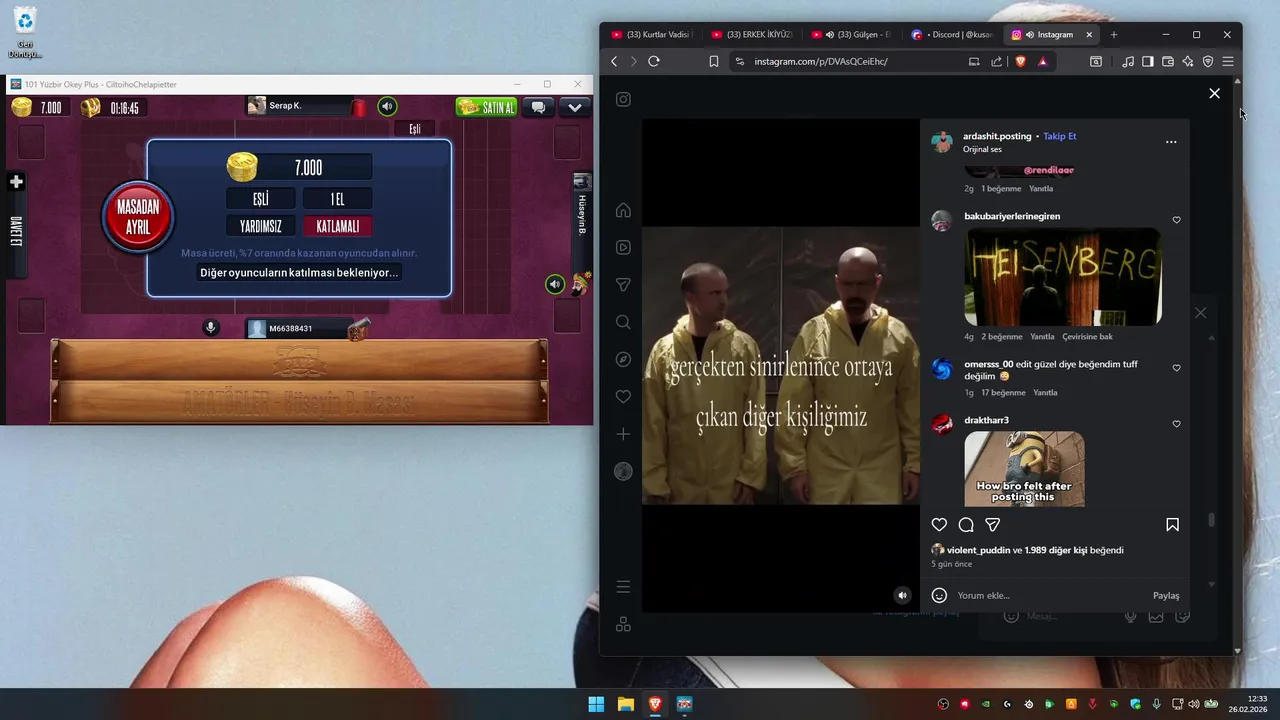Open the post's three-dot options menu
1280x720 pixels.
click(1171, 142)
